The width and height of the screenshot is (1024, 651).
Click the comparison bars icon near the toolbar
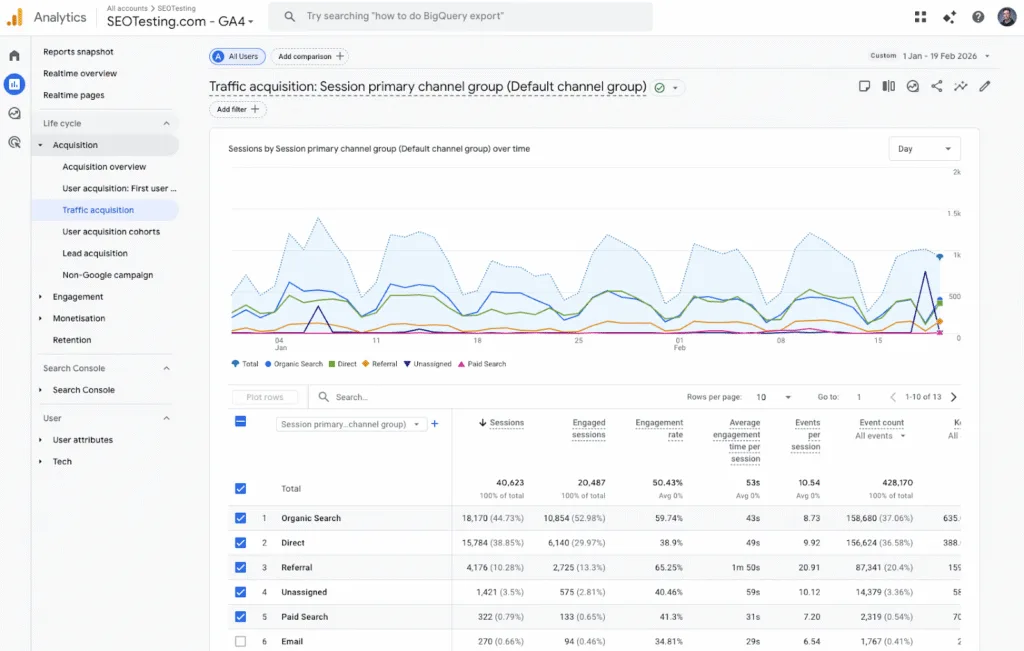(888, 86)
